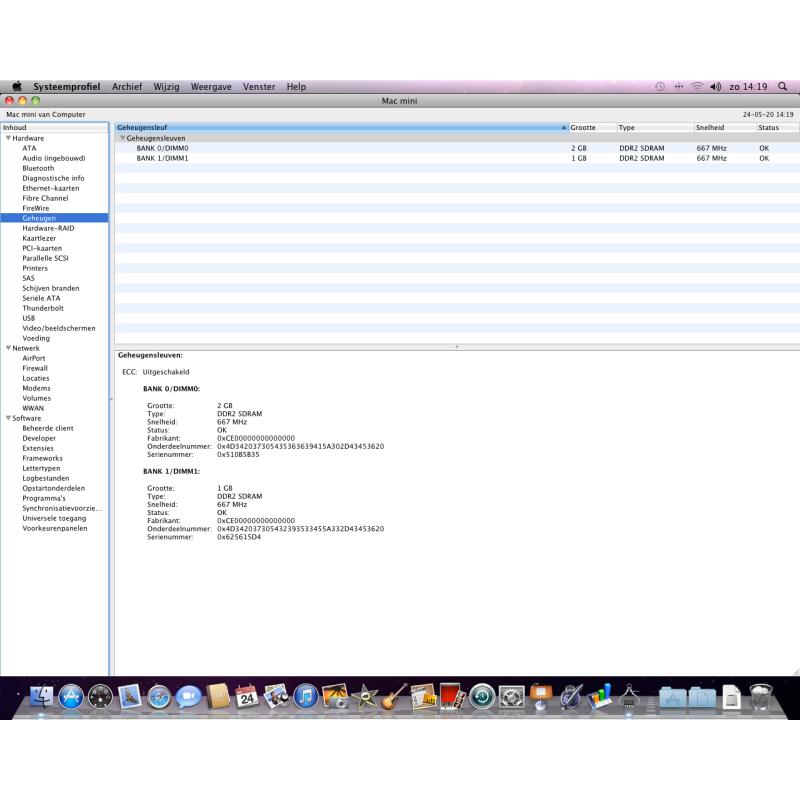
Task: Sort by the Grootte column header
Action: (592, 128)
